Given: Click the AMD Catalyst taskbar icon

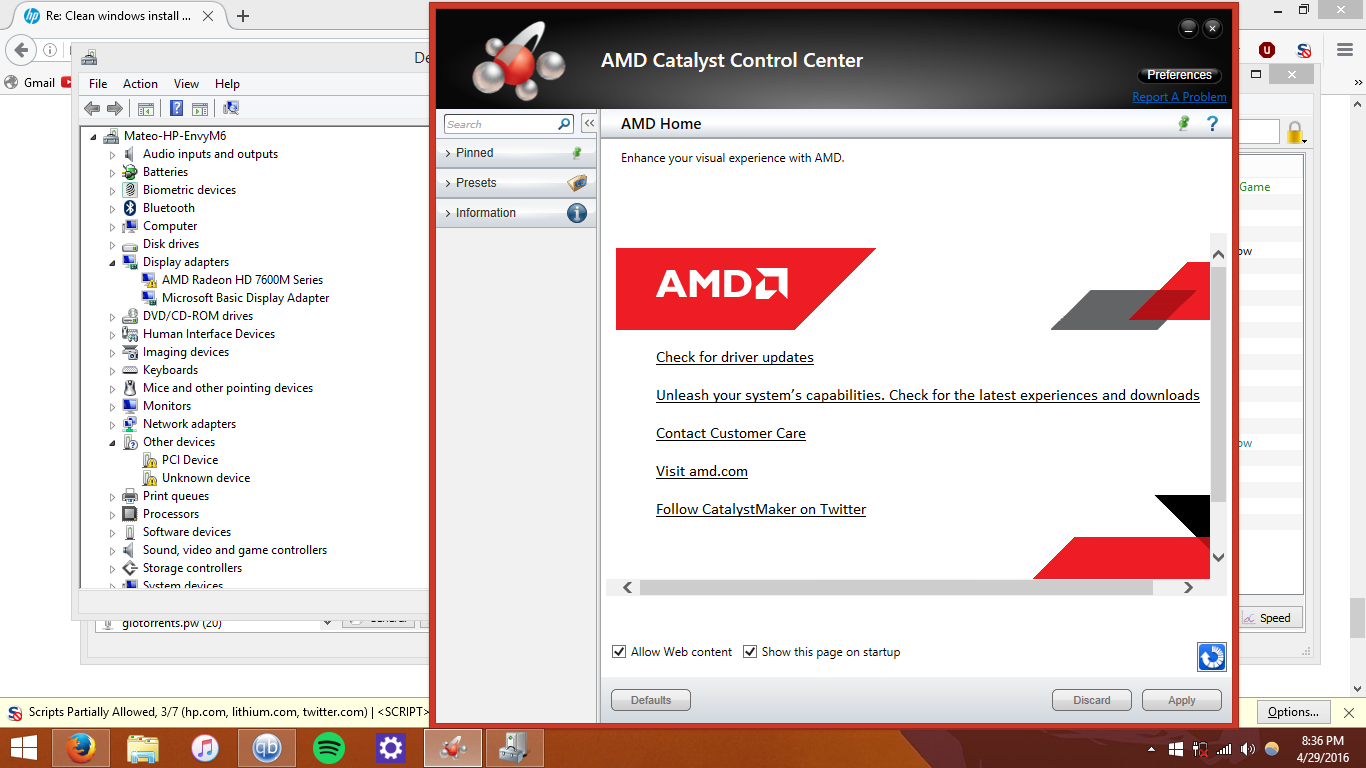Looking at the screenshot, I should click(x=453, y=747).
